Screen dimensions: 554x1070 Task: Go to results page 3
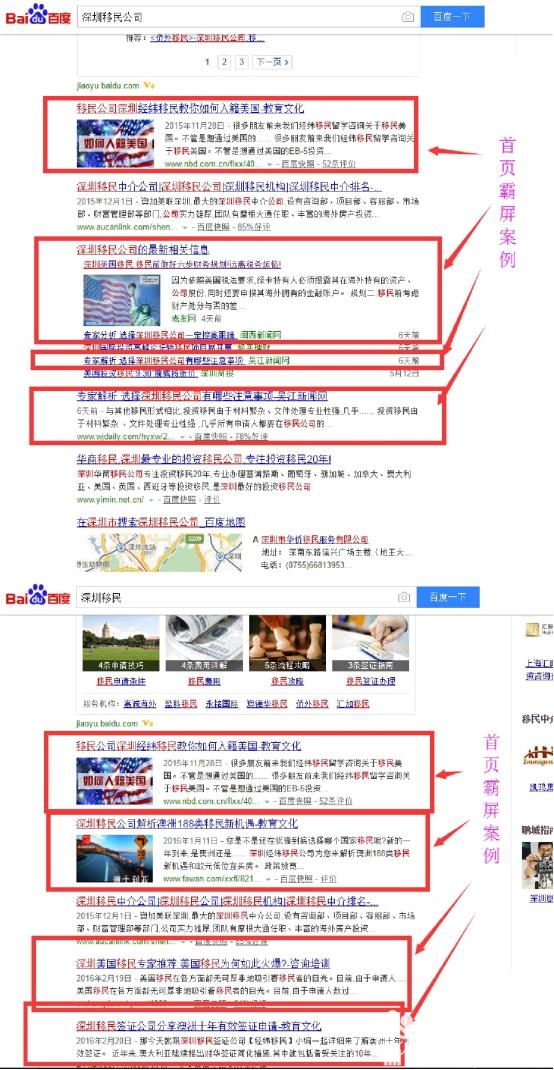[x=242, y=62]
